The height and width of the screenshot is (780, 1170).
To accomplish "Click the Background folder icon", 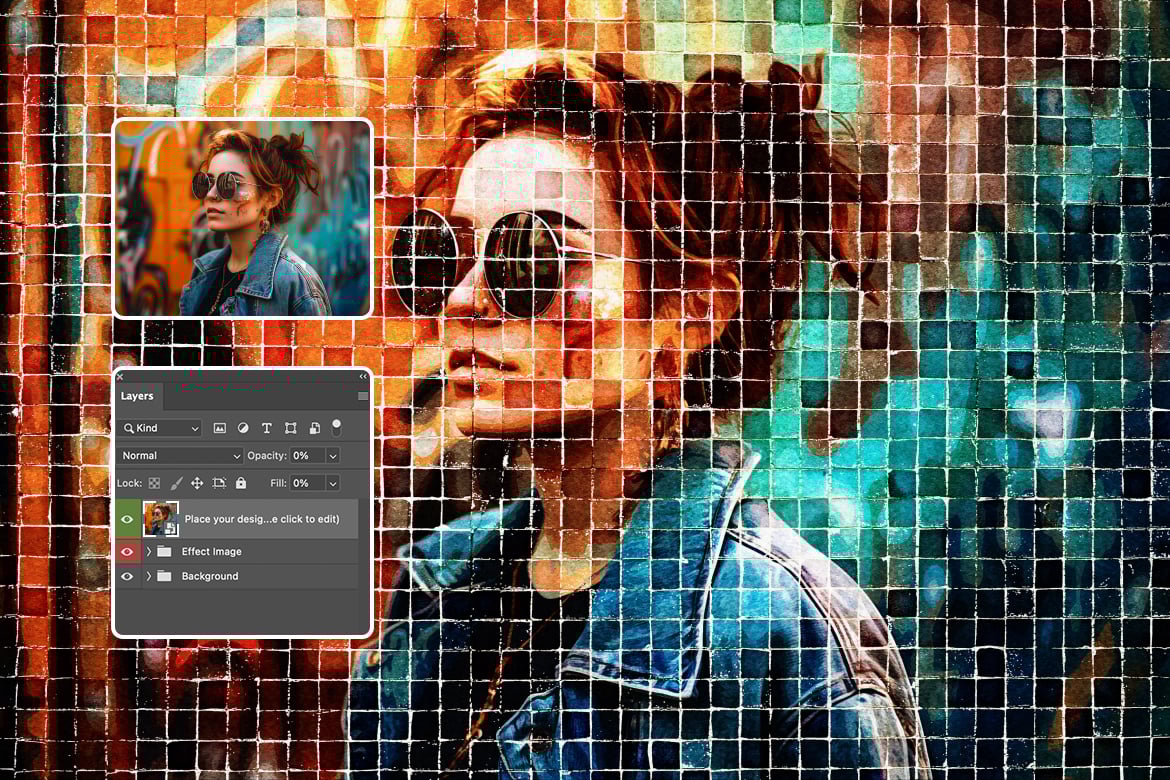I will [x=164, y=576].
